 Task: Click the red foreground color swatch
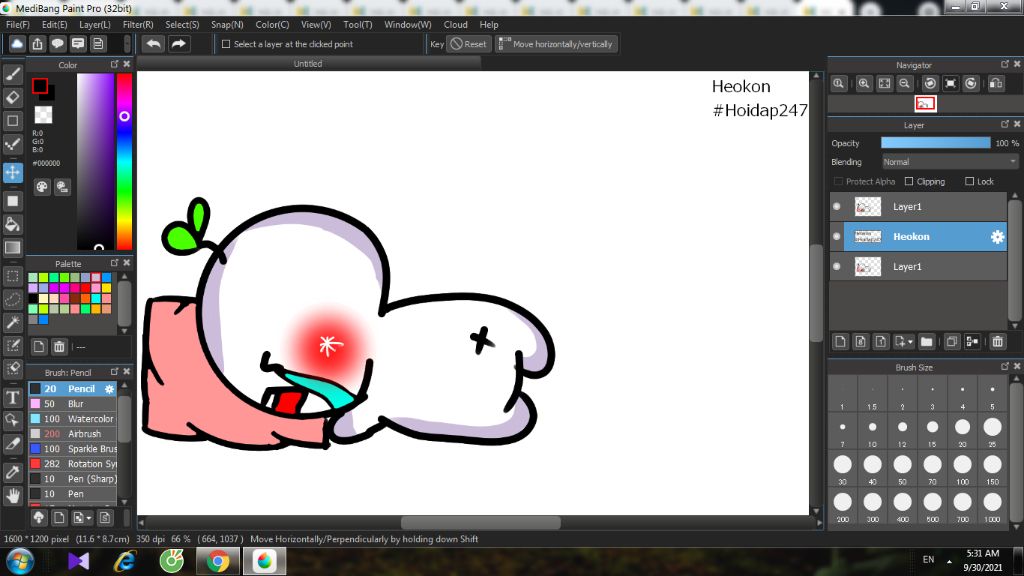(40, 86)
